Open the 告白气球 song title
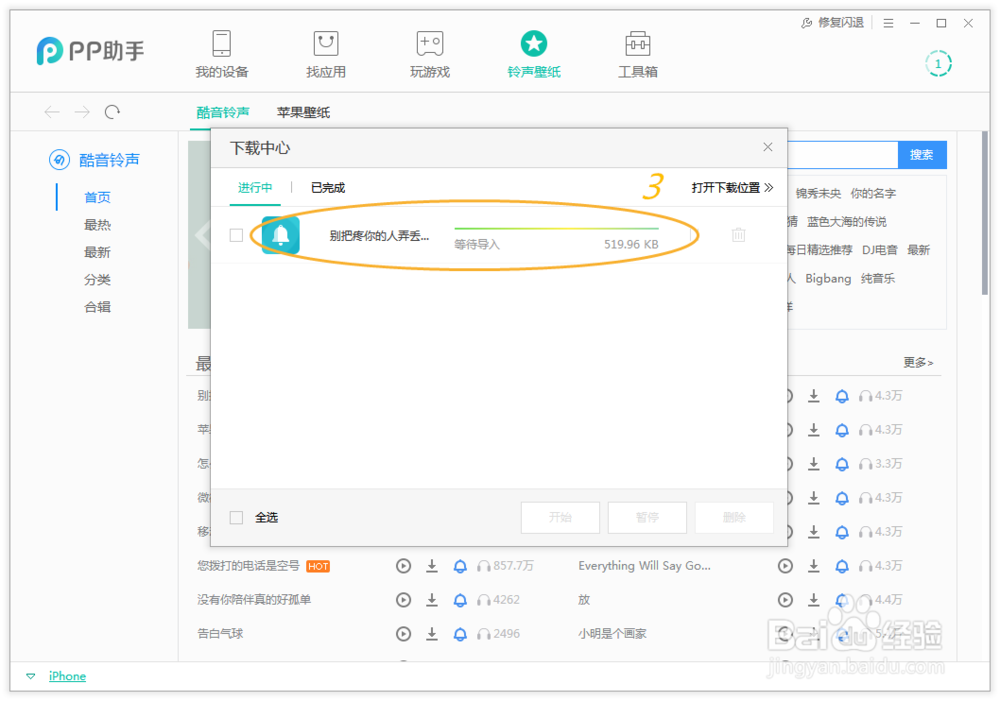The width and height of the screenshot is (1000, 701). click(220, 633)
